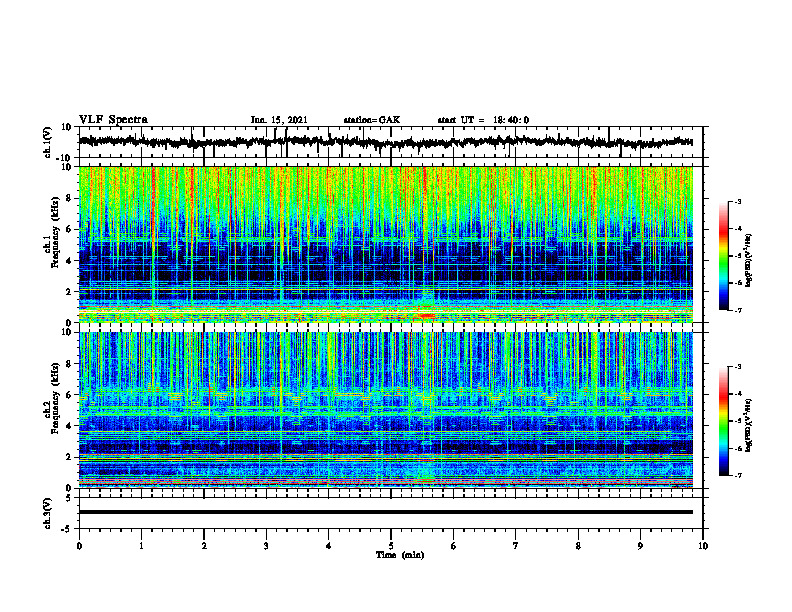Click the ch.1 frequency tick label "4"

click(69, 261)
